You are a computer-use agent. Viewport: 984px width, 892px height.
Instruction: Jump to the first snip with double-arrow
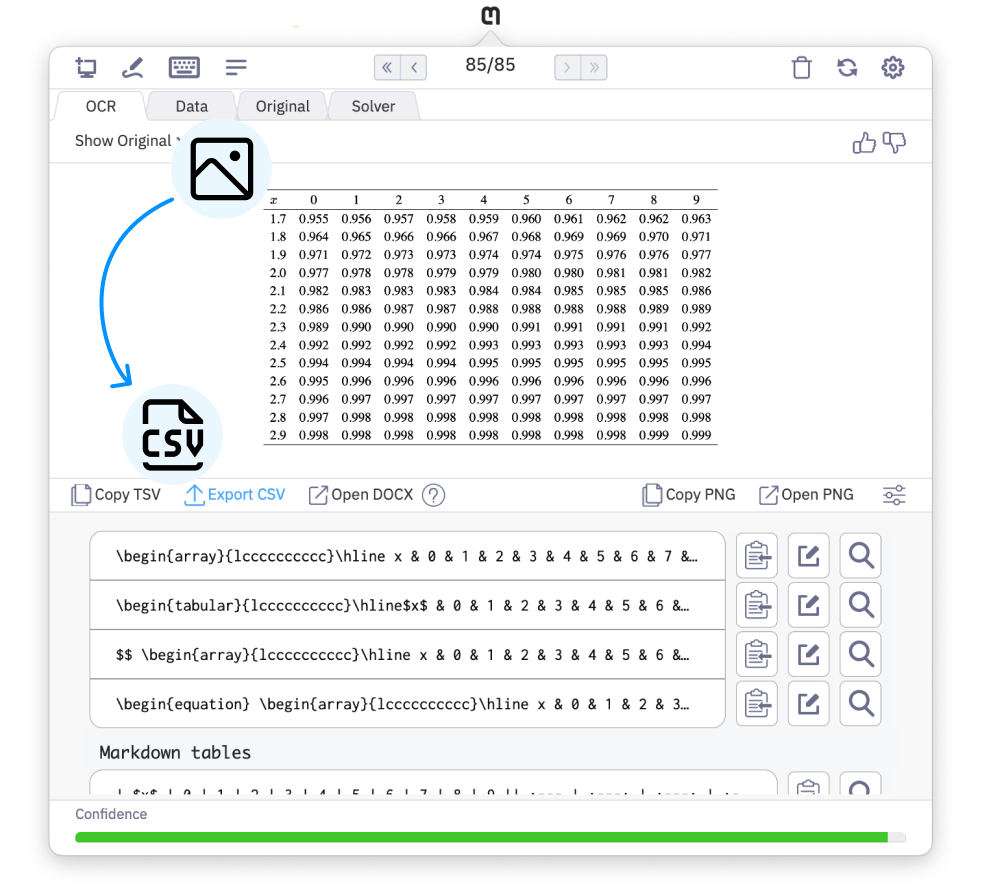[386, 67]
